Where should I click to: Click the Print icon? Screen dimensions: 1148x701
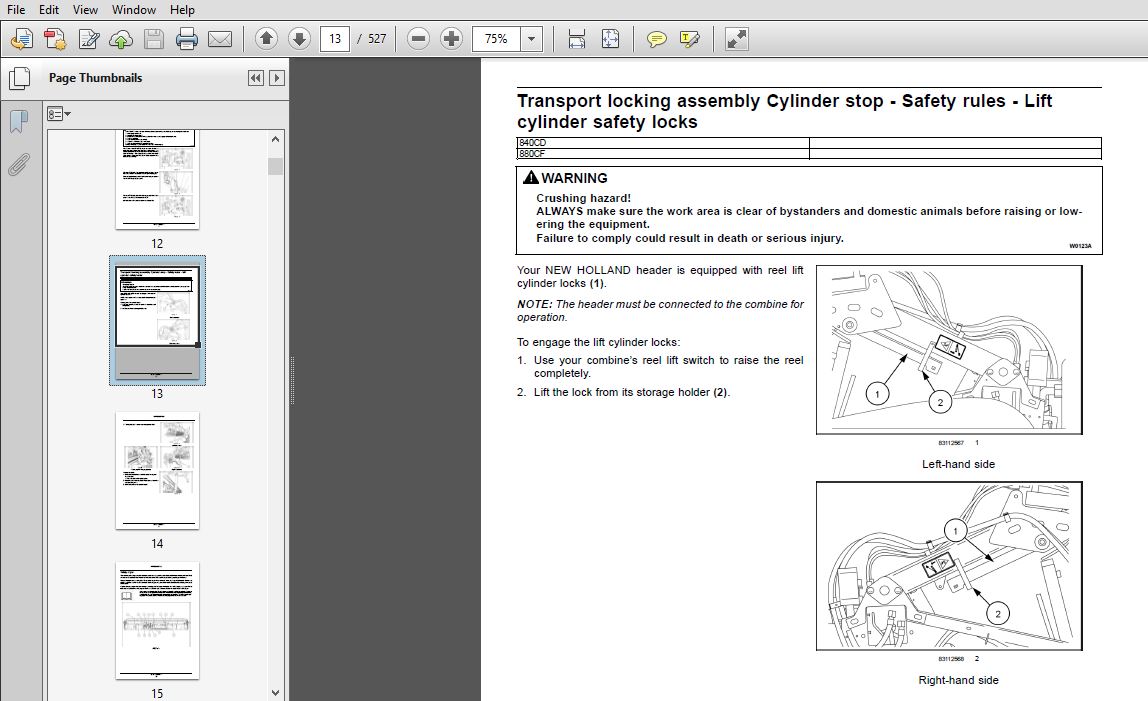(x=187, y=39)
